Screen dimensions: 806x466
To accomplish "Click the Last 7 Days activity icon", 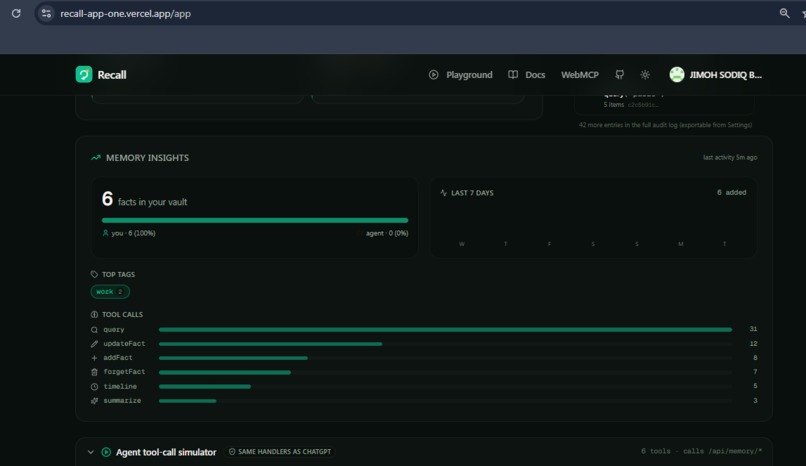I will [x=444, y=193].
